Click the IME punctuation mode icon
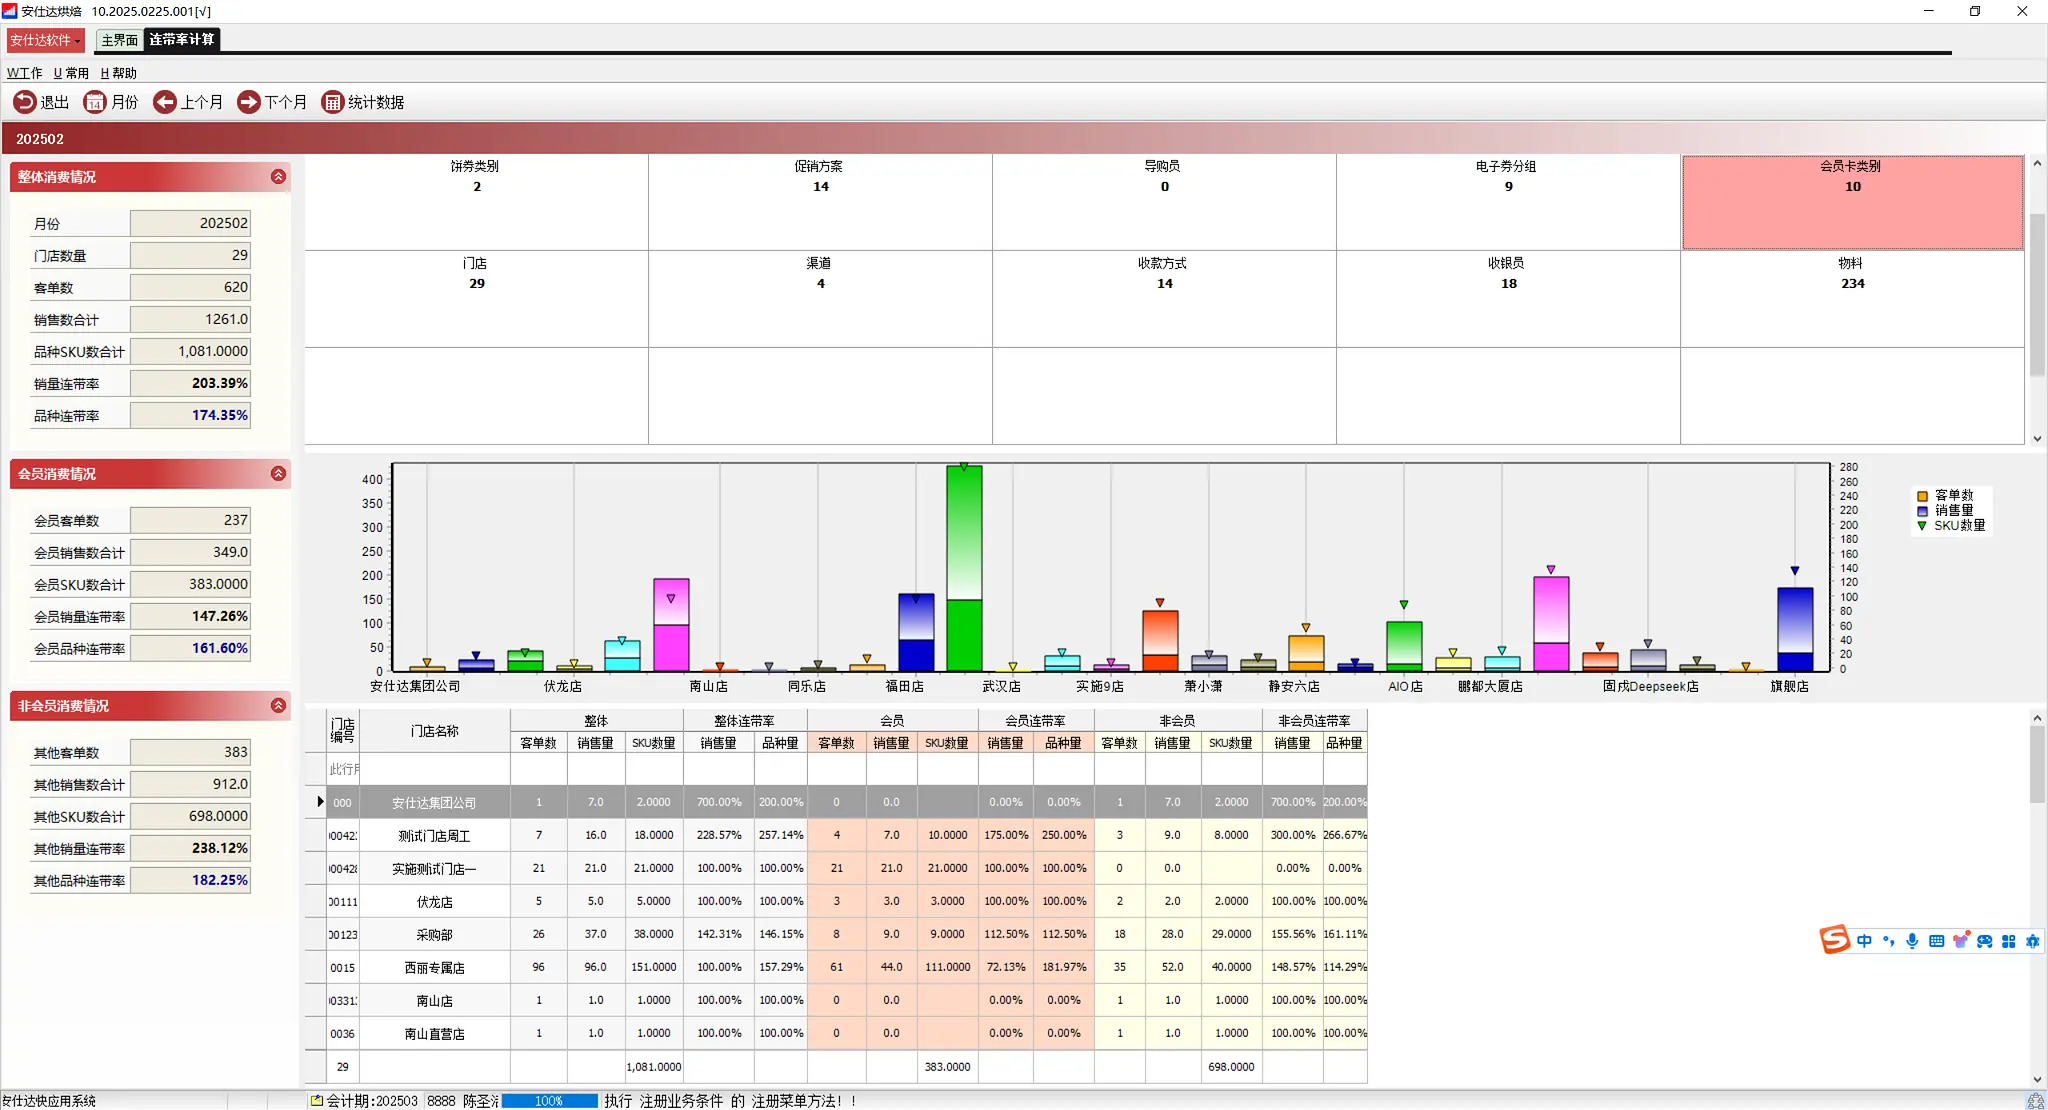Screen dimensions: 2048x1110 tap(1888, 941)
